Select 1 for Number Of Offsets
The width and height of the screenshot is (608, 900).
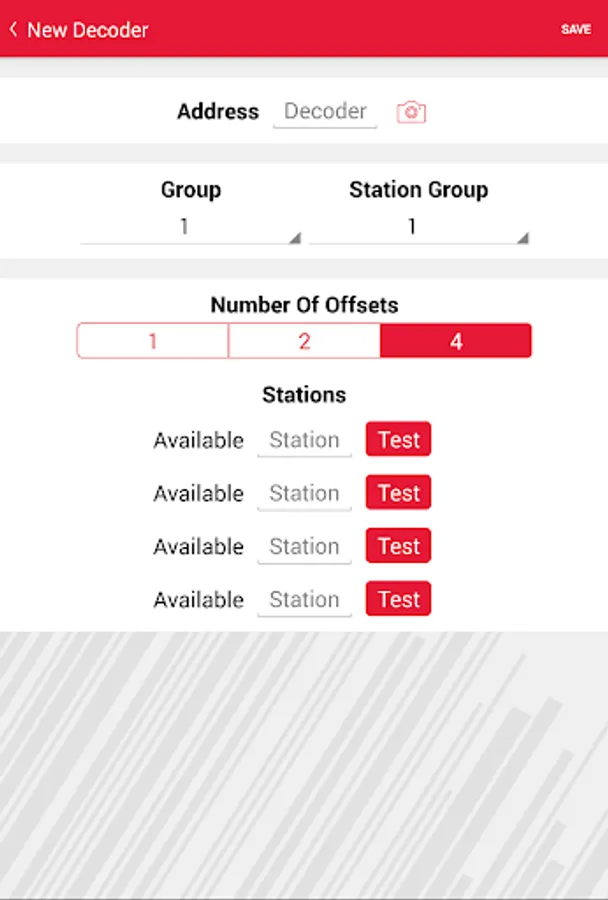pyautogui.click(x=153, y=341)
